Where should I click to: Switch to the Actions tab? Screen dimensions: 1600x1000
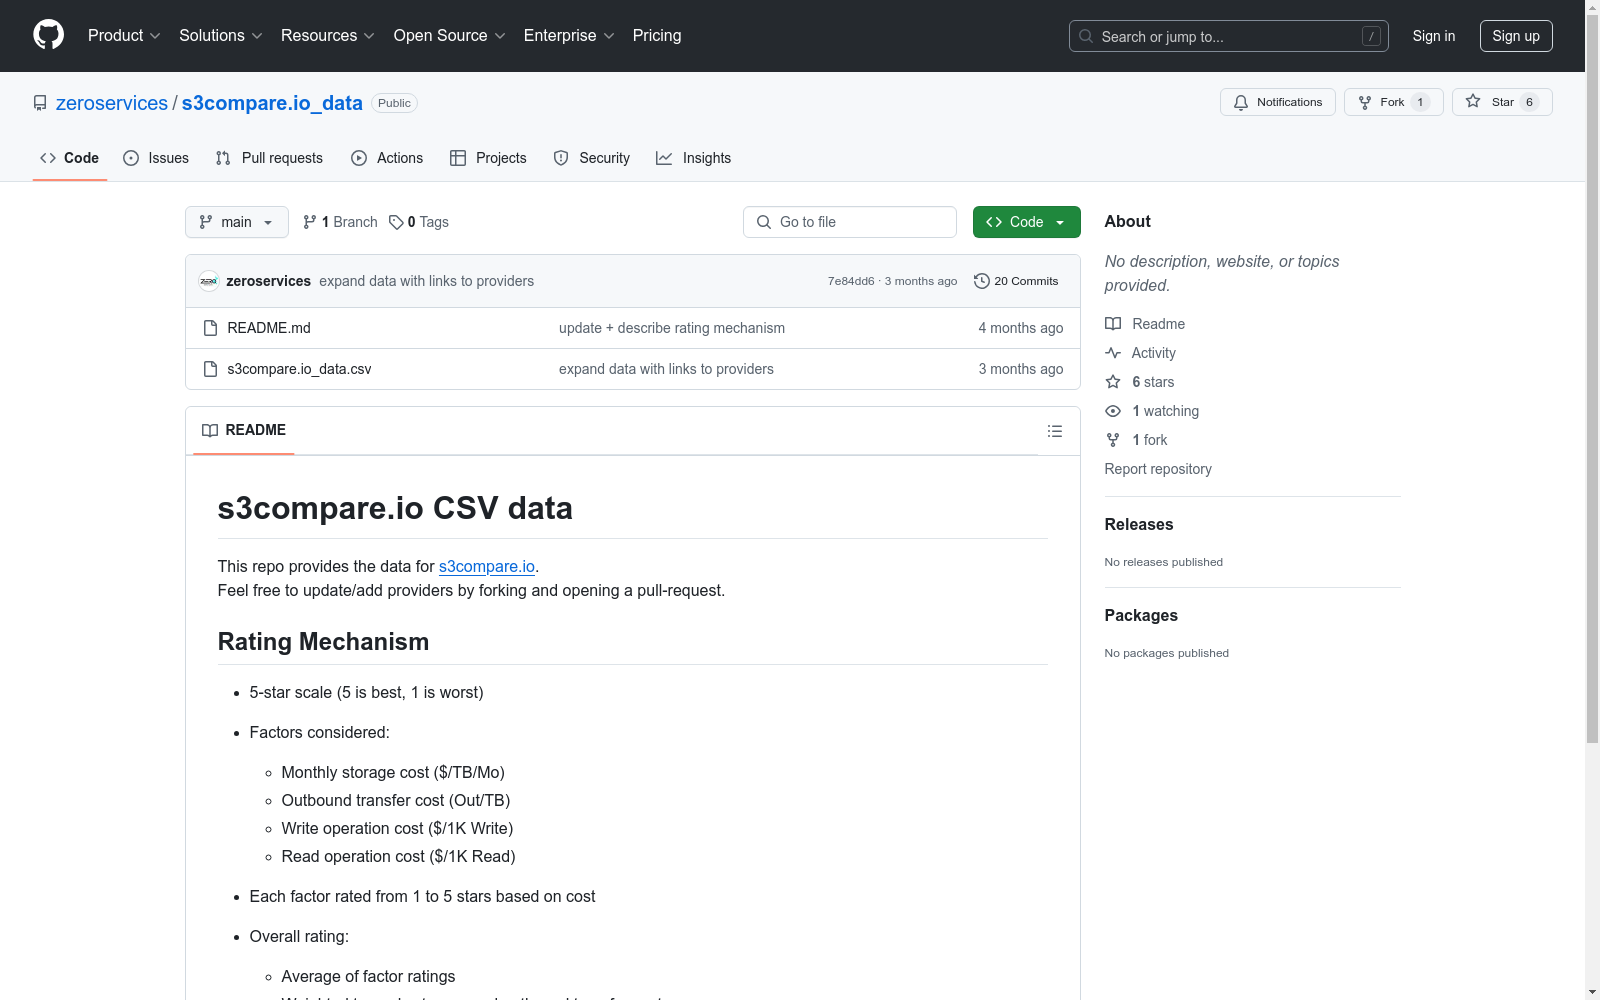click(x=387, y=158)
